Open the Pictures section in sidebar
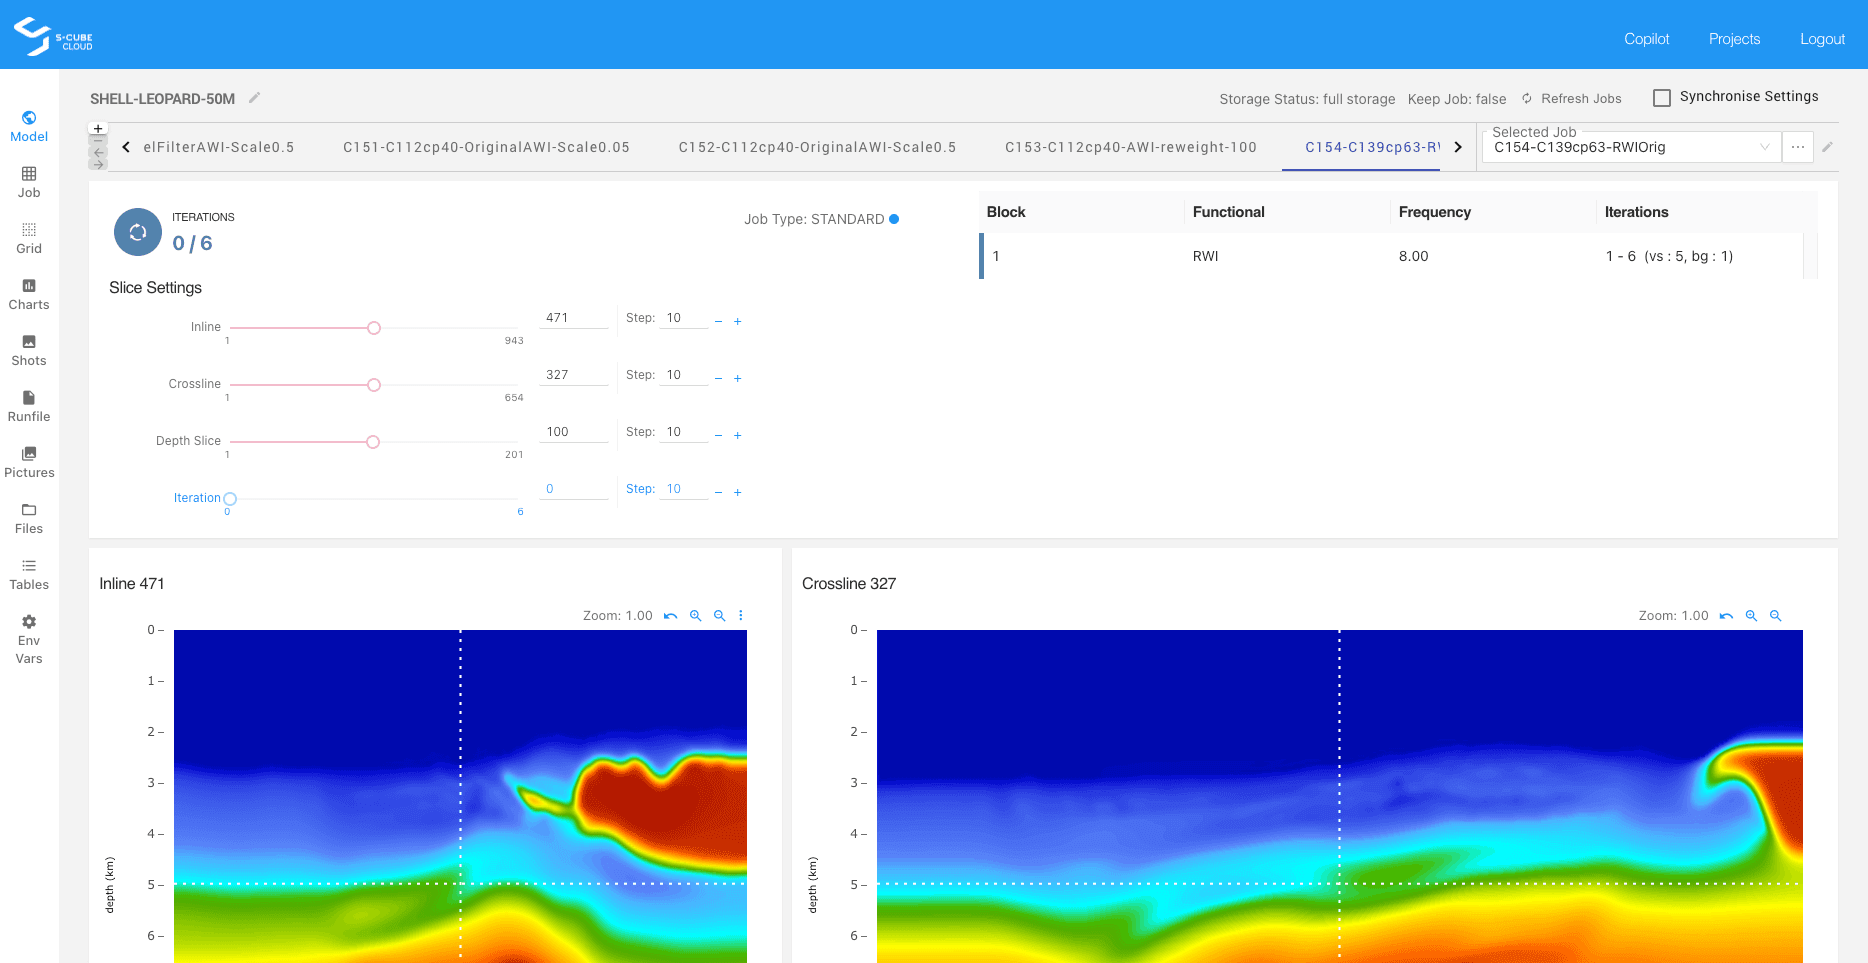1868x963 pixels. point(29,463)
